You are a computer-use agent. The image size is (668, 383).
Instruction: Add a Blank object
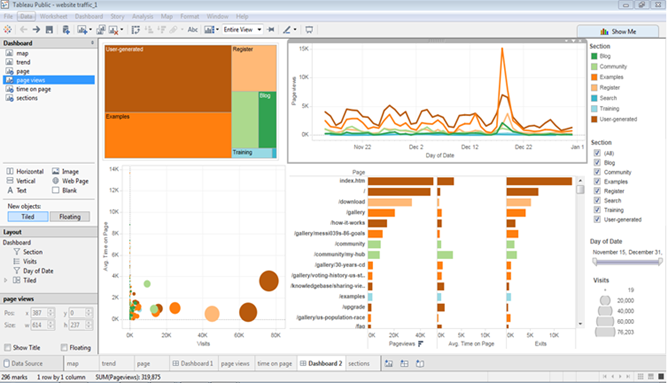pyautogui.click(x=64, y=190)
